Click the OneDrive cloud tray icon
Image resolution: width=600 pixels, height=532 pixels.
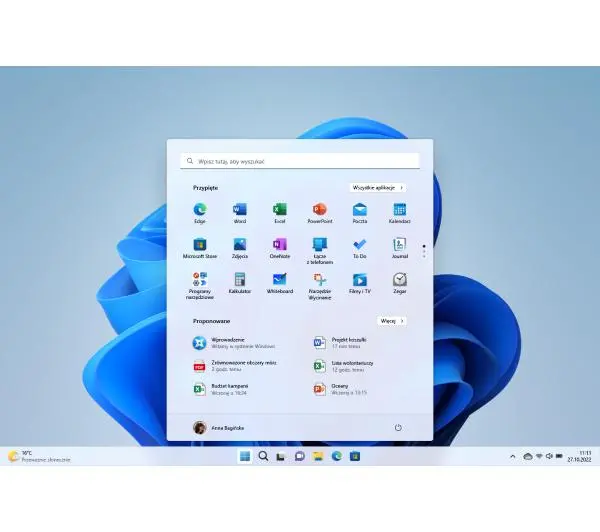pyautogui.click(x=528, y=456)
